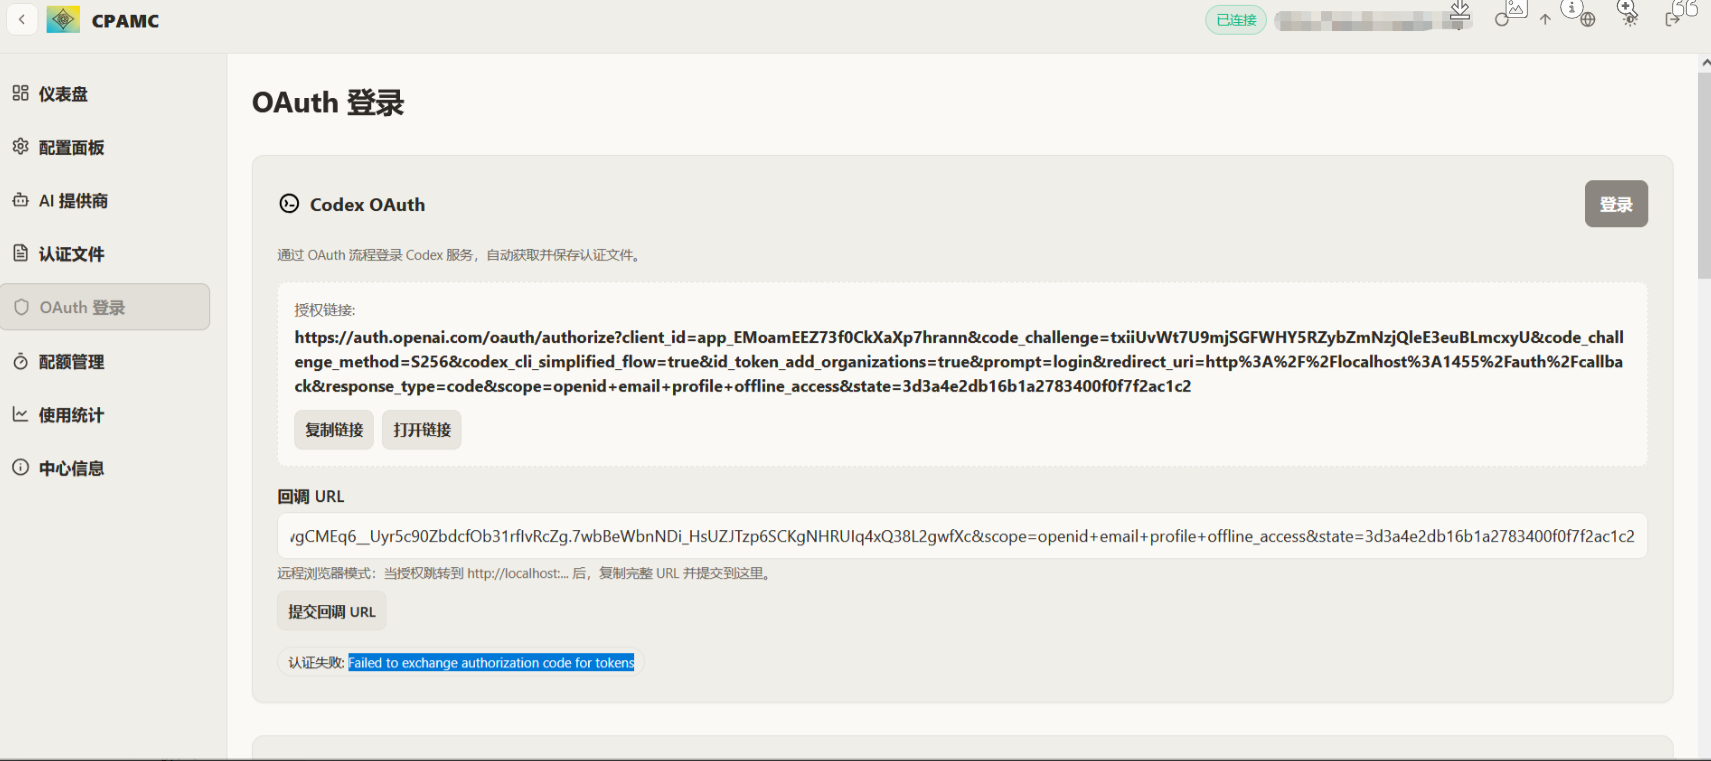Image resolution: width=1711 pixels, height=761 pixels.
Task: Click the CPAMC logo icon
Action: tap(63, 20)
